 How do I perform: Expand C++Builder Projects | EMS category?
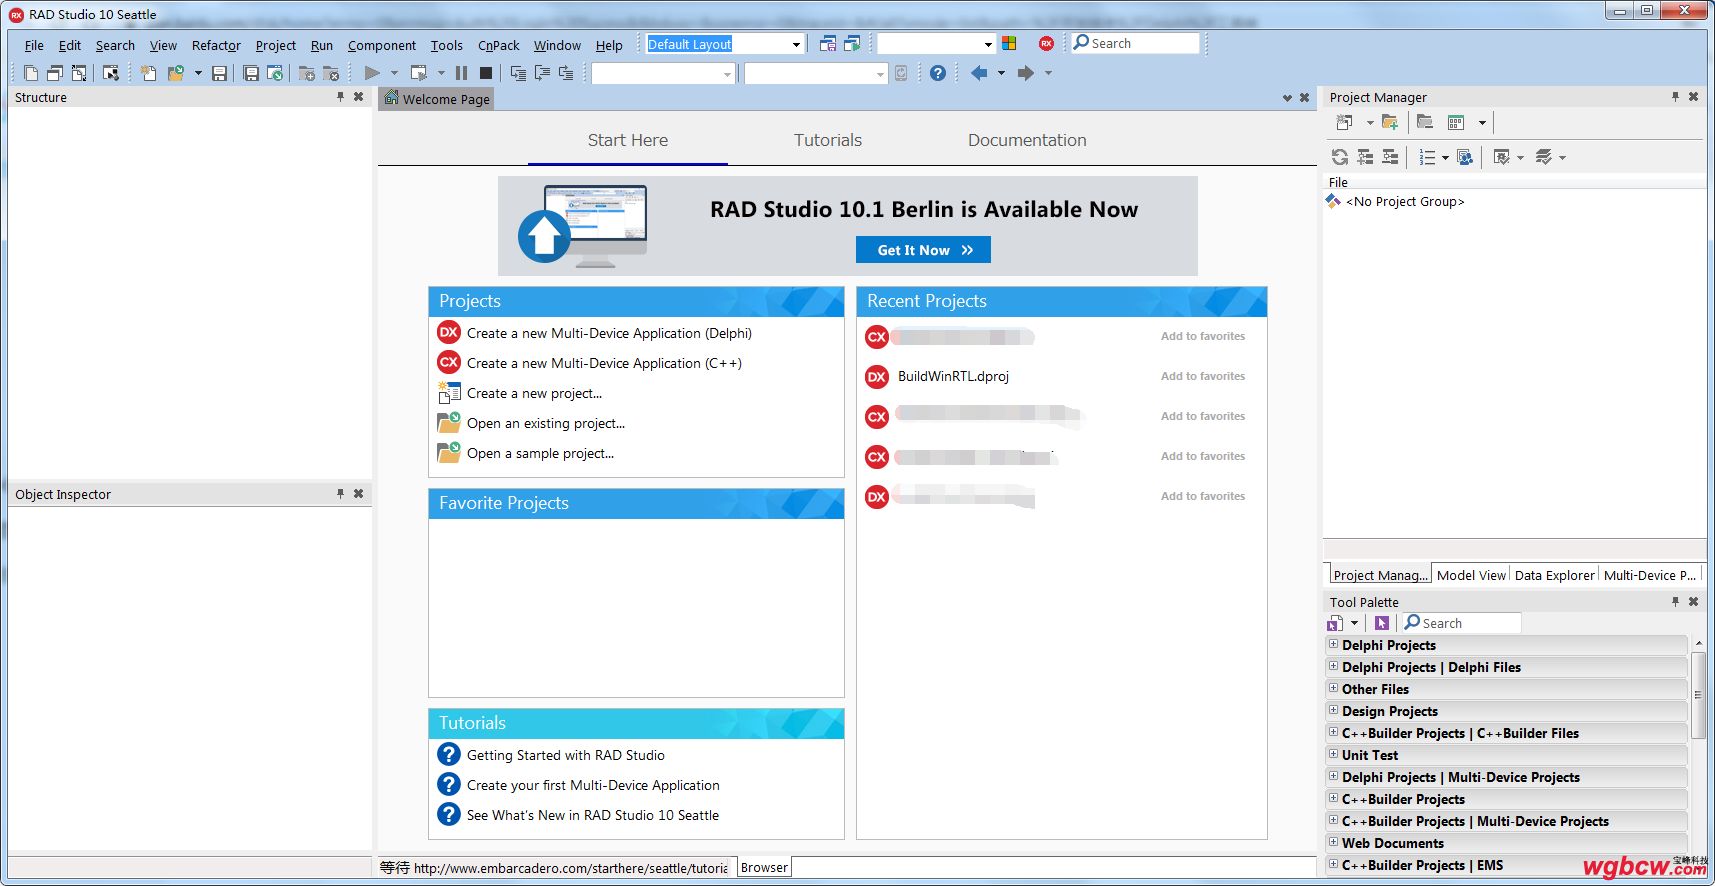[x=1333, y=865]
